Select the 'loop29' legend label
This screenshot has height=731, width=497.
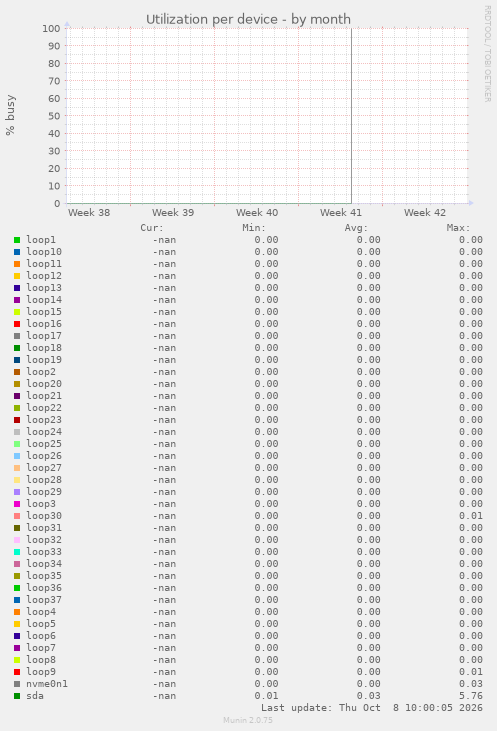click(x=44, y=492)
